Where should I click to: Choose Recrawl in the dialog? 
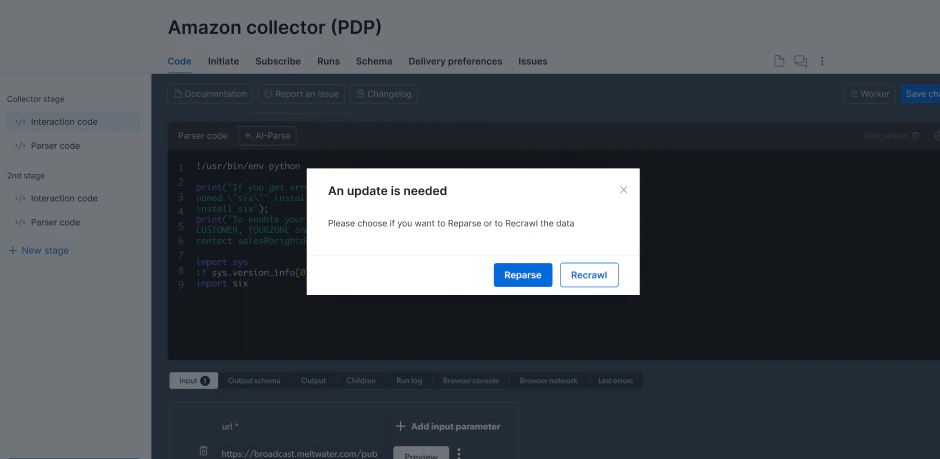point(589,275)
